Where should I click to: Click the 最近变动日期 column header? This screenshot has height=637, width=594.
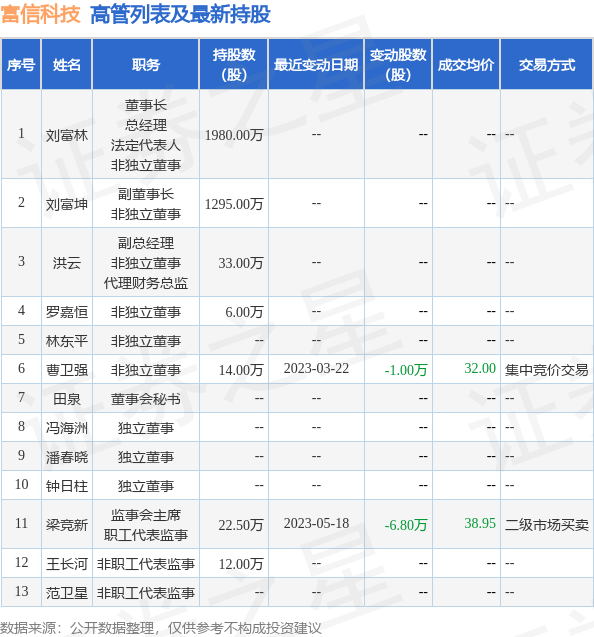(316, 65)
